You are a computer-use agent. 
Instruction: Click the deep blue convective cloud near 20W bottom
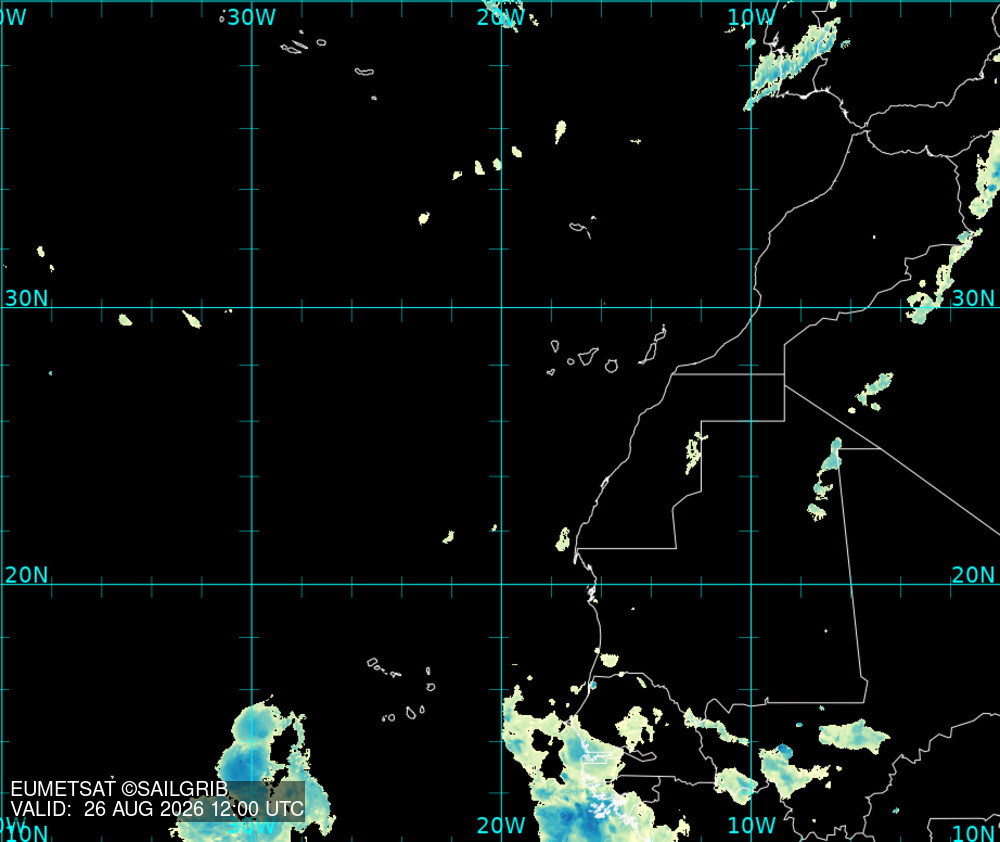[580, 816]
